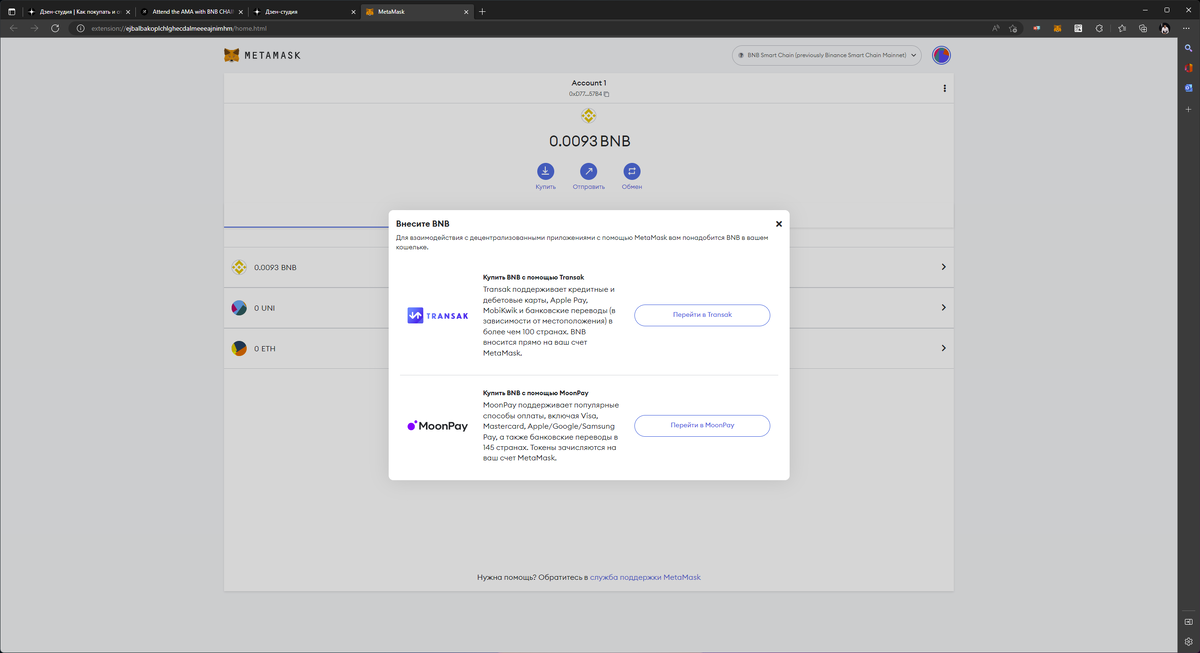Expand the 0 ETH asset row chevron
Viewport: 1200px width, 653px height.
(x=943, y=348)
